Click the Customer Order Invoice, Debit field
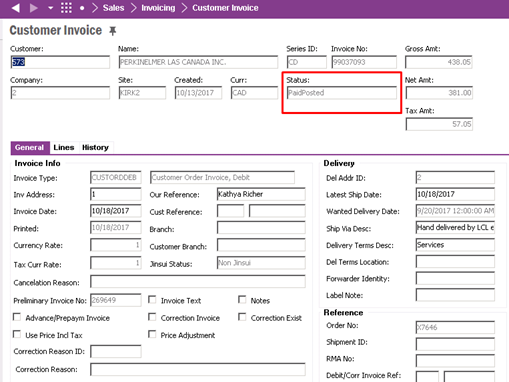Image resolution: width=509 pixels, height=382 pixels. [x=222, y=177]
